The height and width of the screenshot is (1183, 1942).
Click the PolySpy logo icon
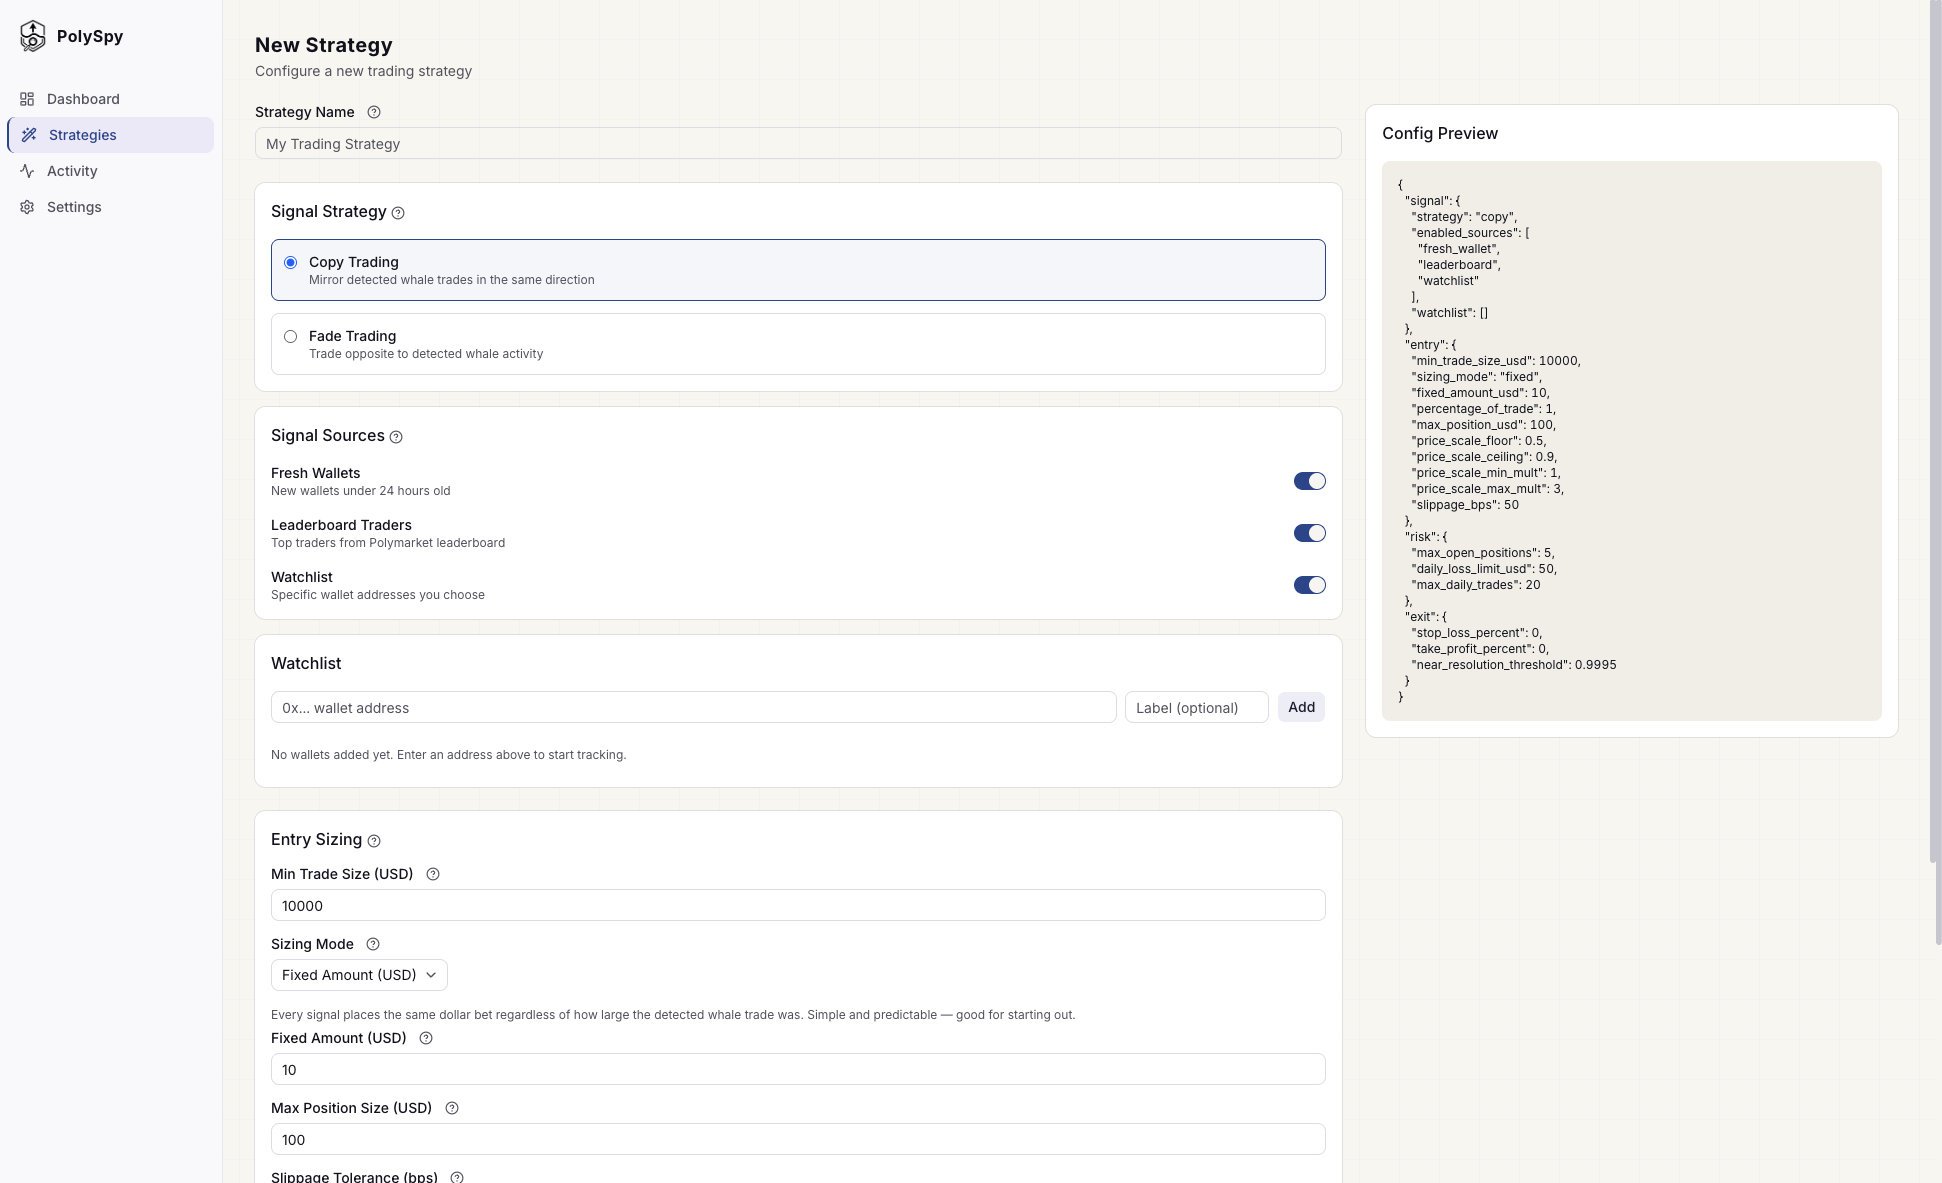tap(33, 36)
